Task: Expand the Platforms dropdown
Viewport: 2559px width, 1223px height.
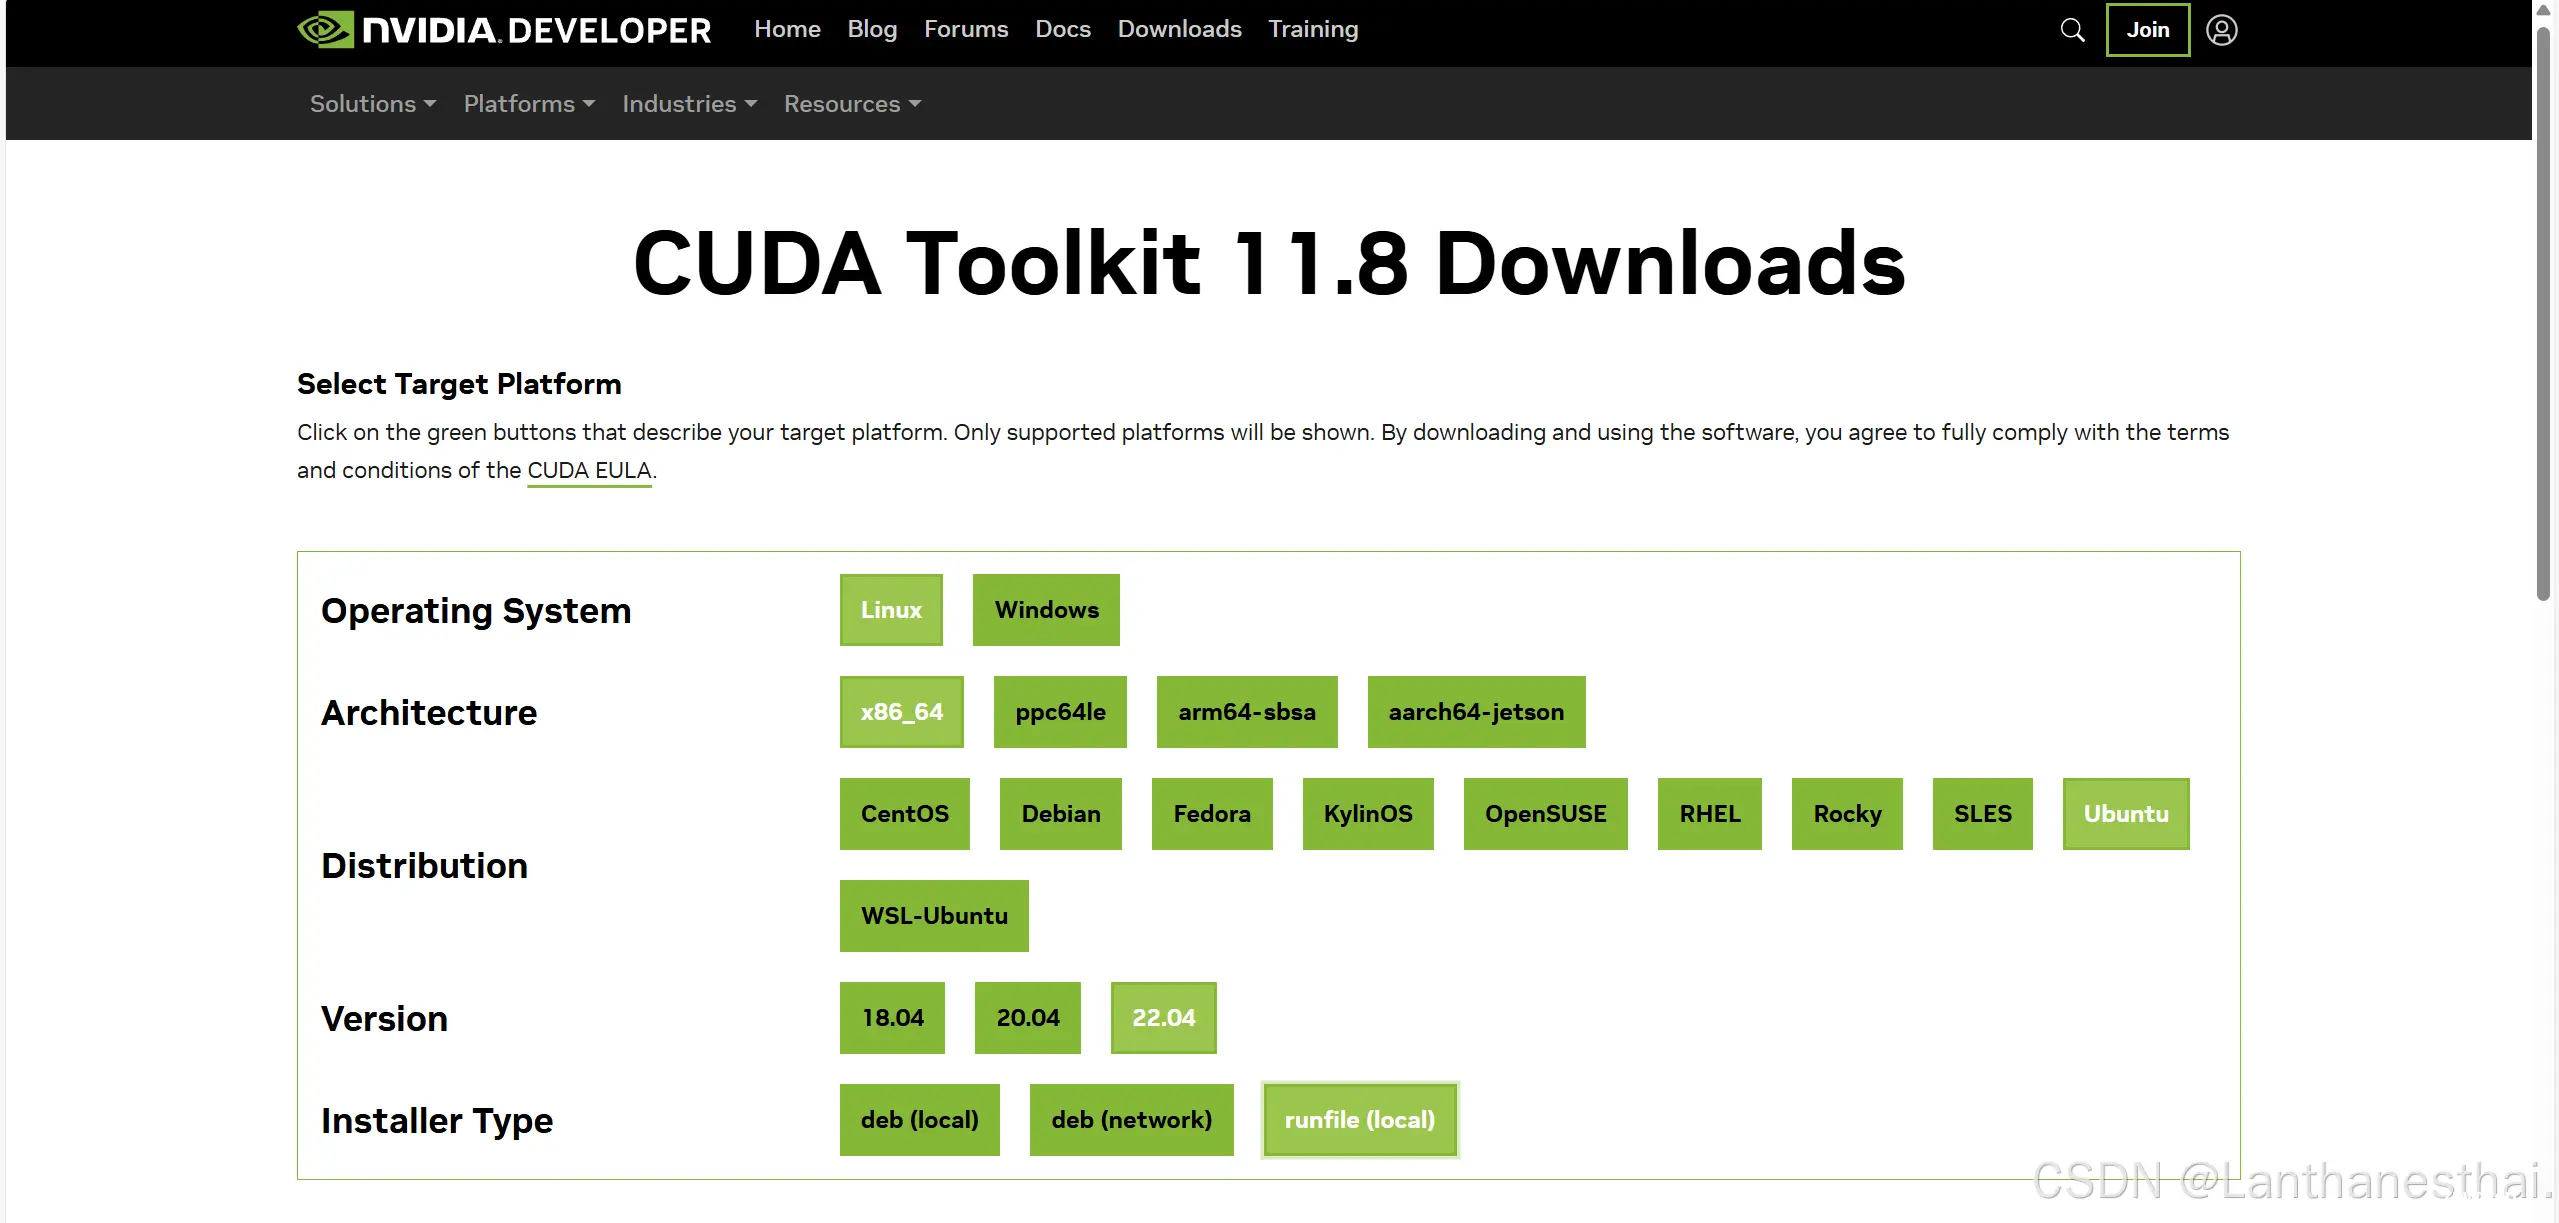Action: point(529,104)
